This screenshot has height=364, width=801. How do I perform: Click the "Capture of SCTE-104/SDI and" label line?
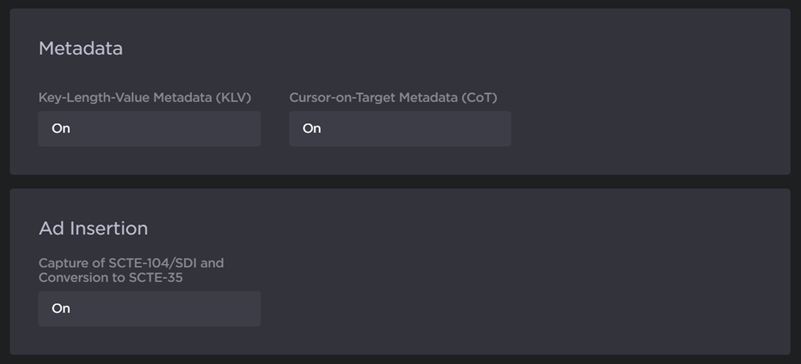131,263
